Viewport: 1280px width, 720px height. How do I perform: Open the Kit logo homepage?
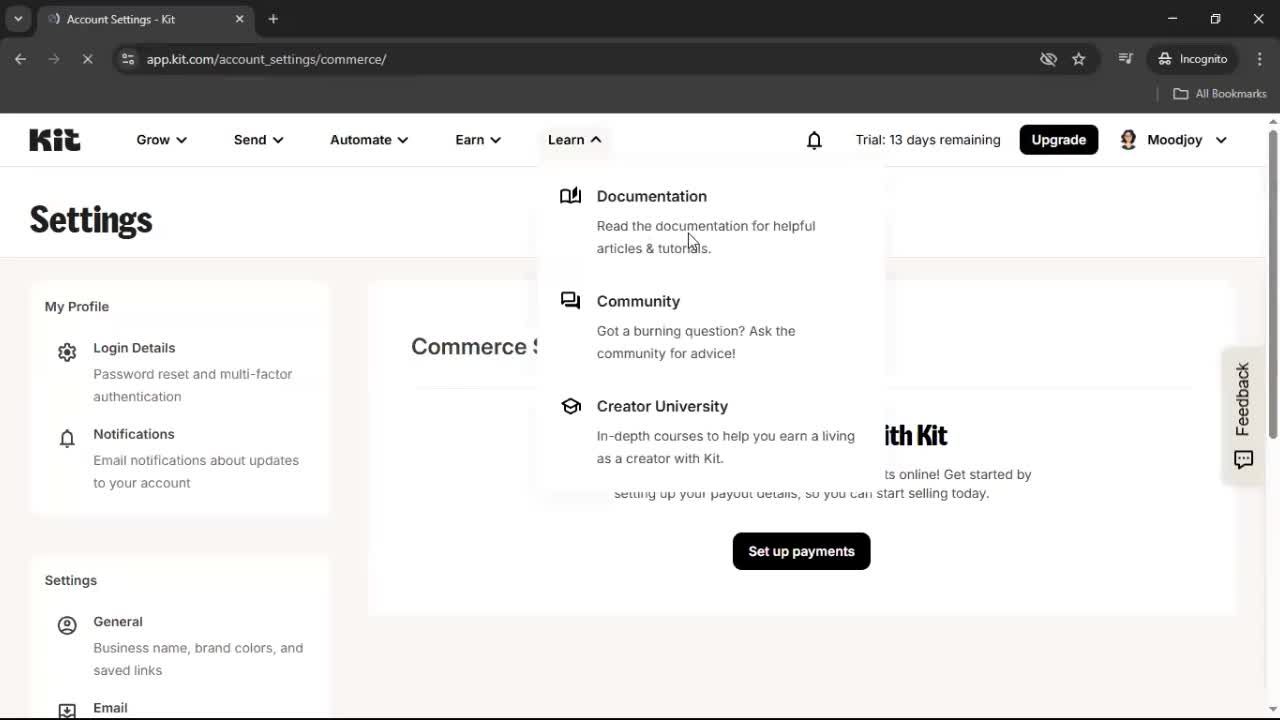coord(54,140)
